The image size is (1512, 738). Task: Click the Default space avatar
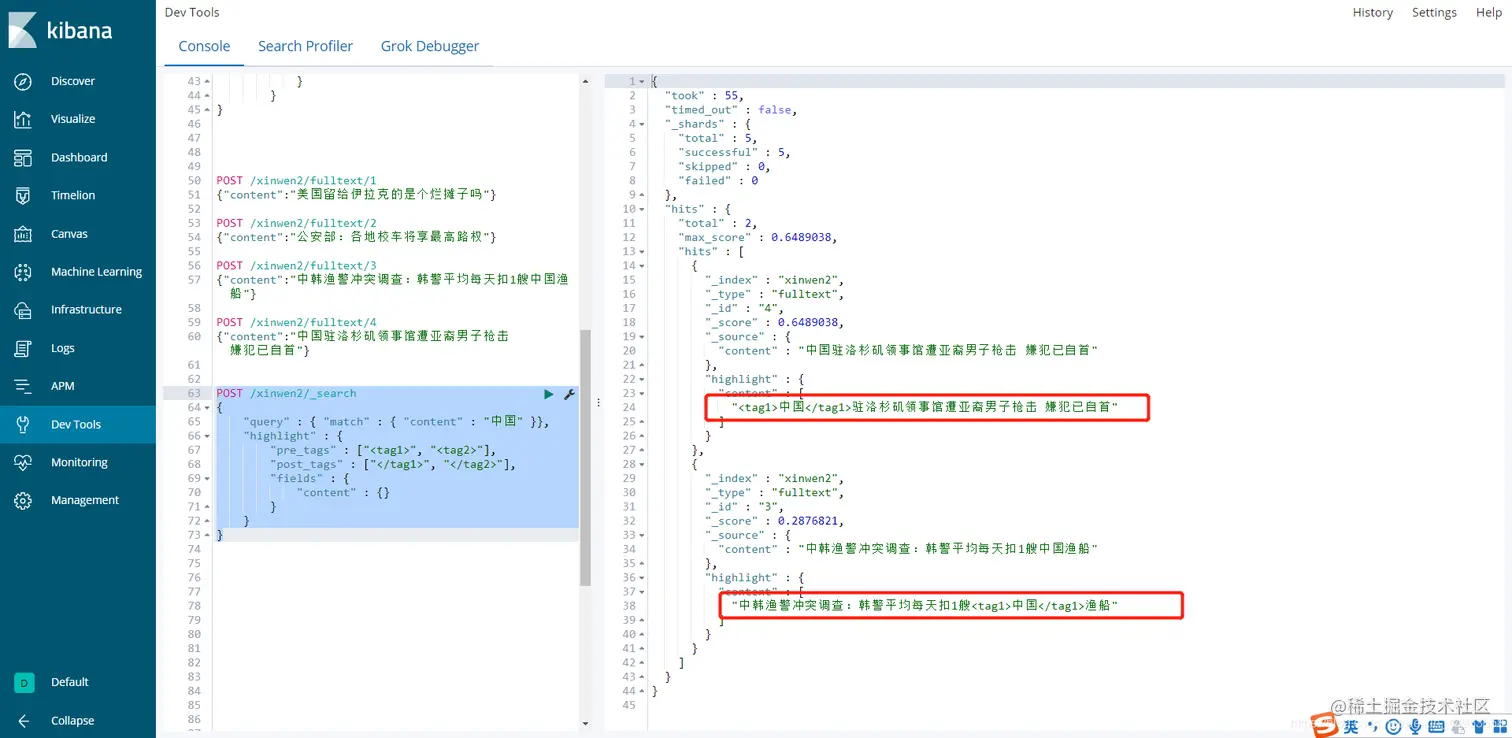(x=23, y=682)
